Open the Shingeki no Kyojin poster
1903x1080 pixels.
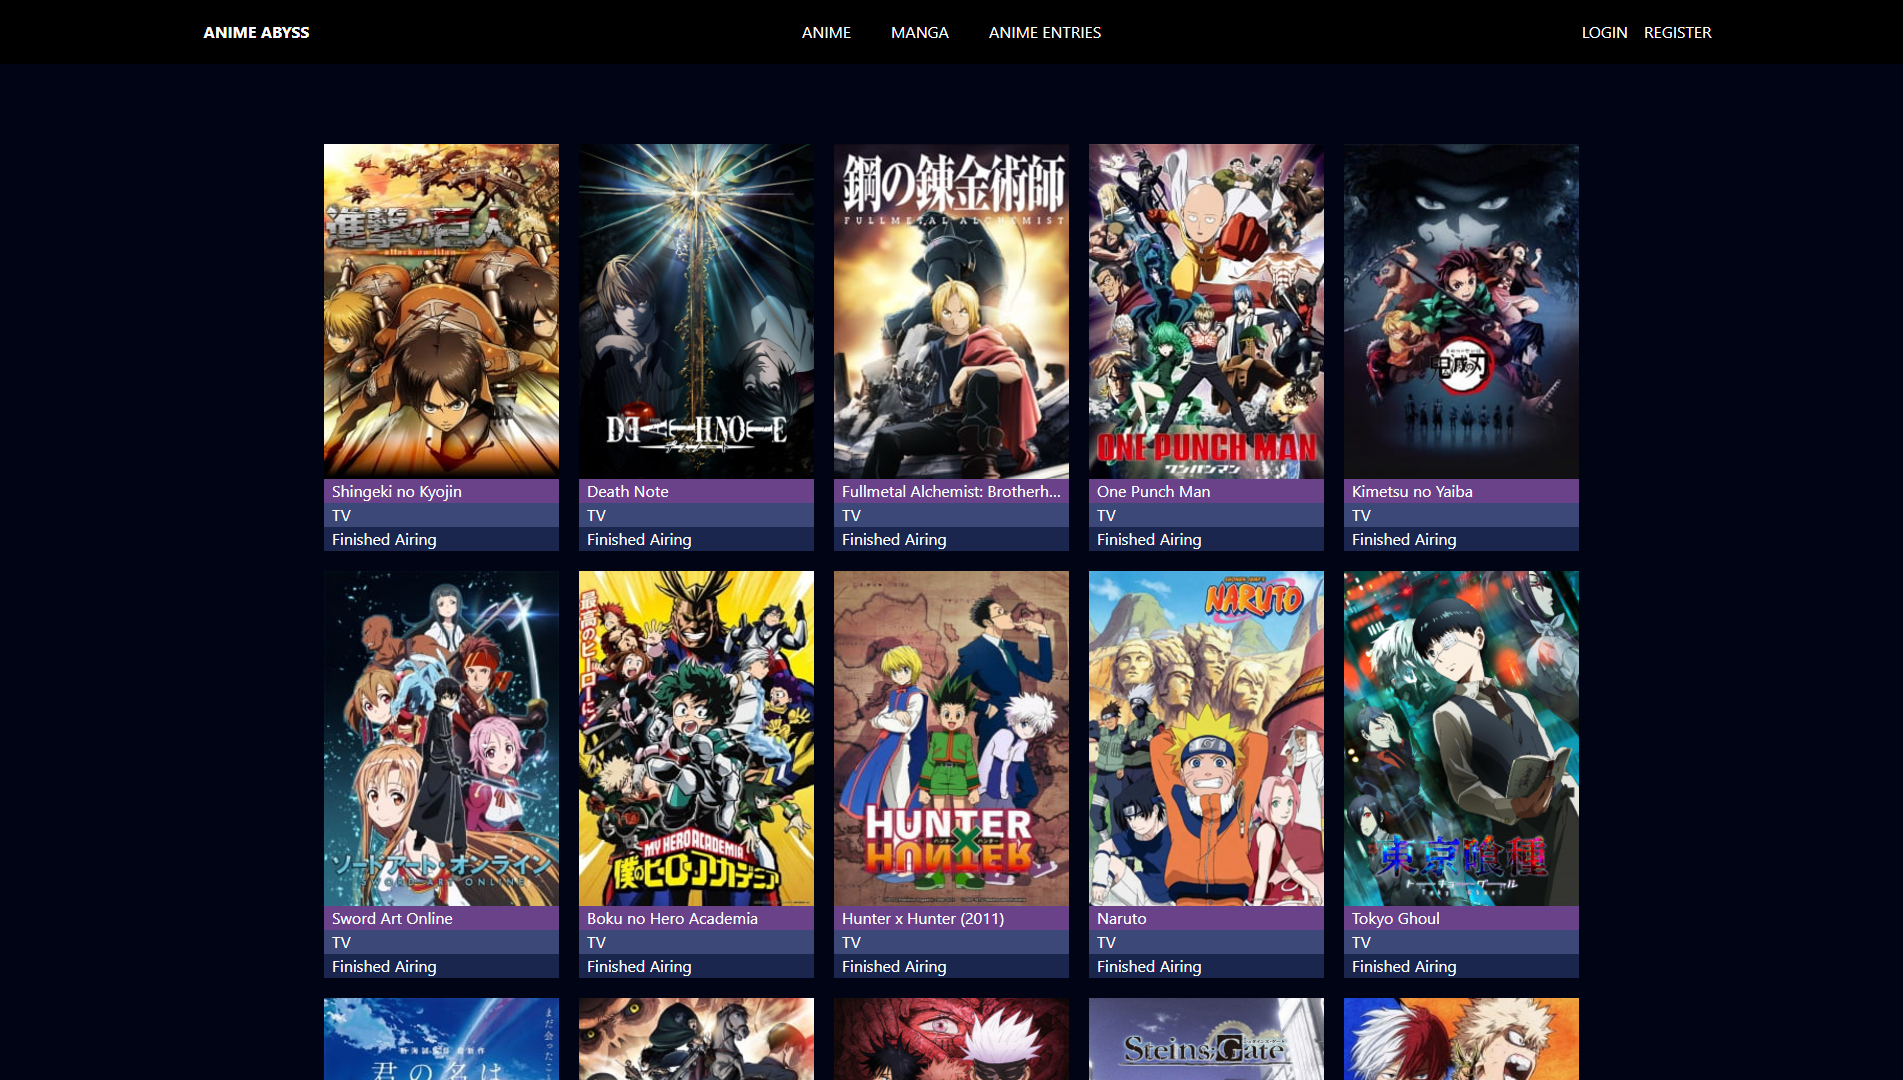coord(441,311)
